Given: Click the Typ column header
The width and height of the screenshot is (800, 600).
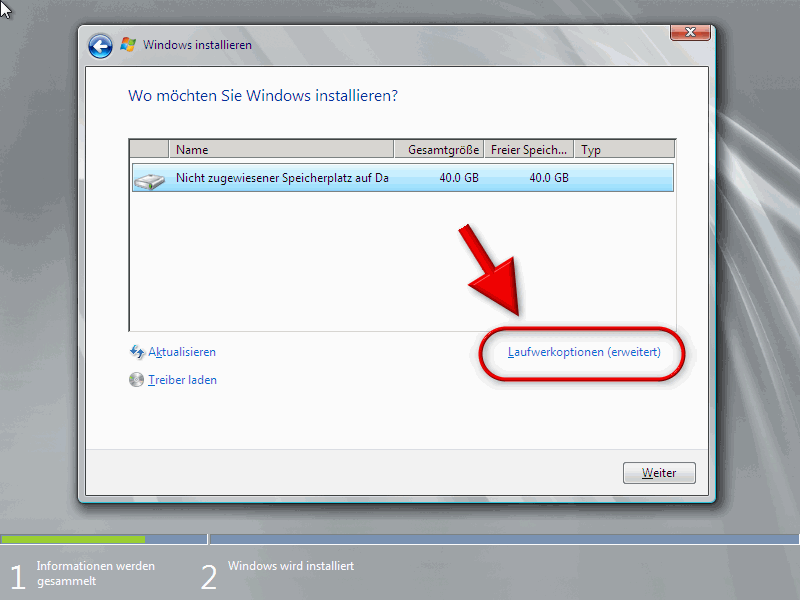Looking at the screenshot, I should coord(623,150).
